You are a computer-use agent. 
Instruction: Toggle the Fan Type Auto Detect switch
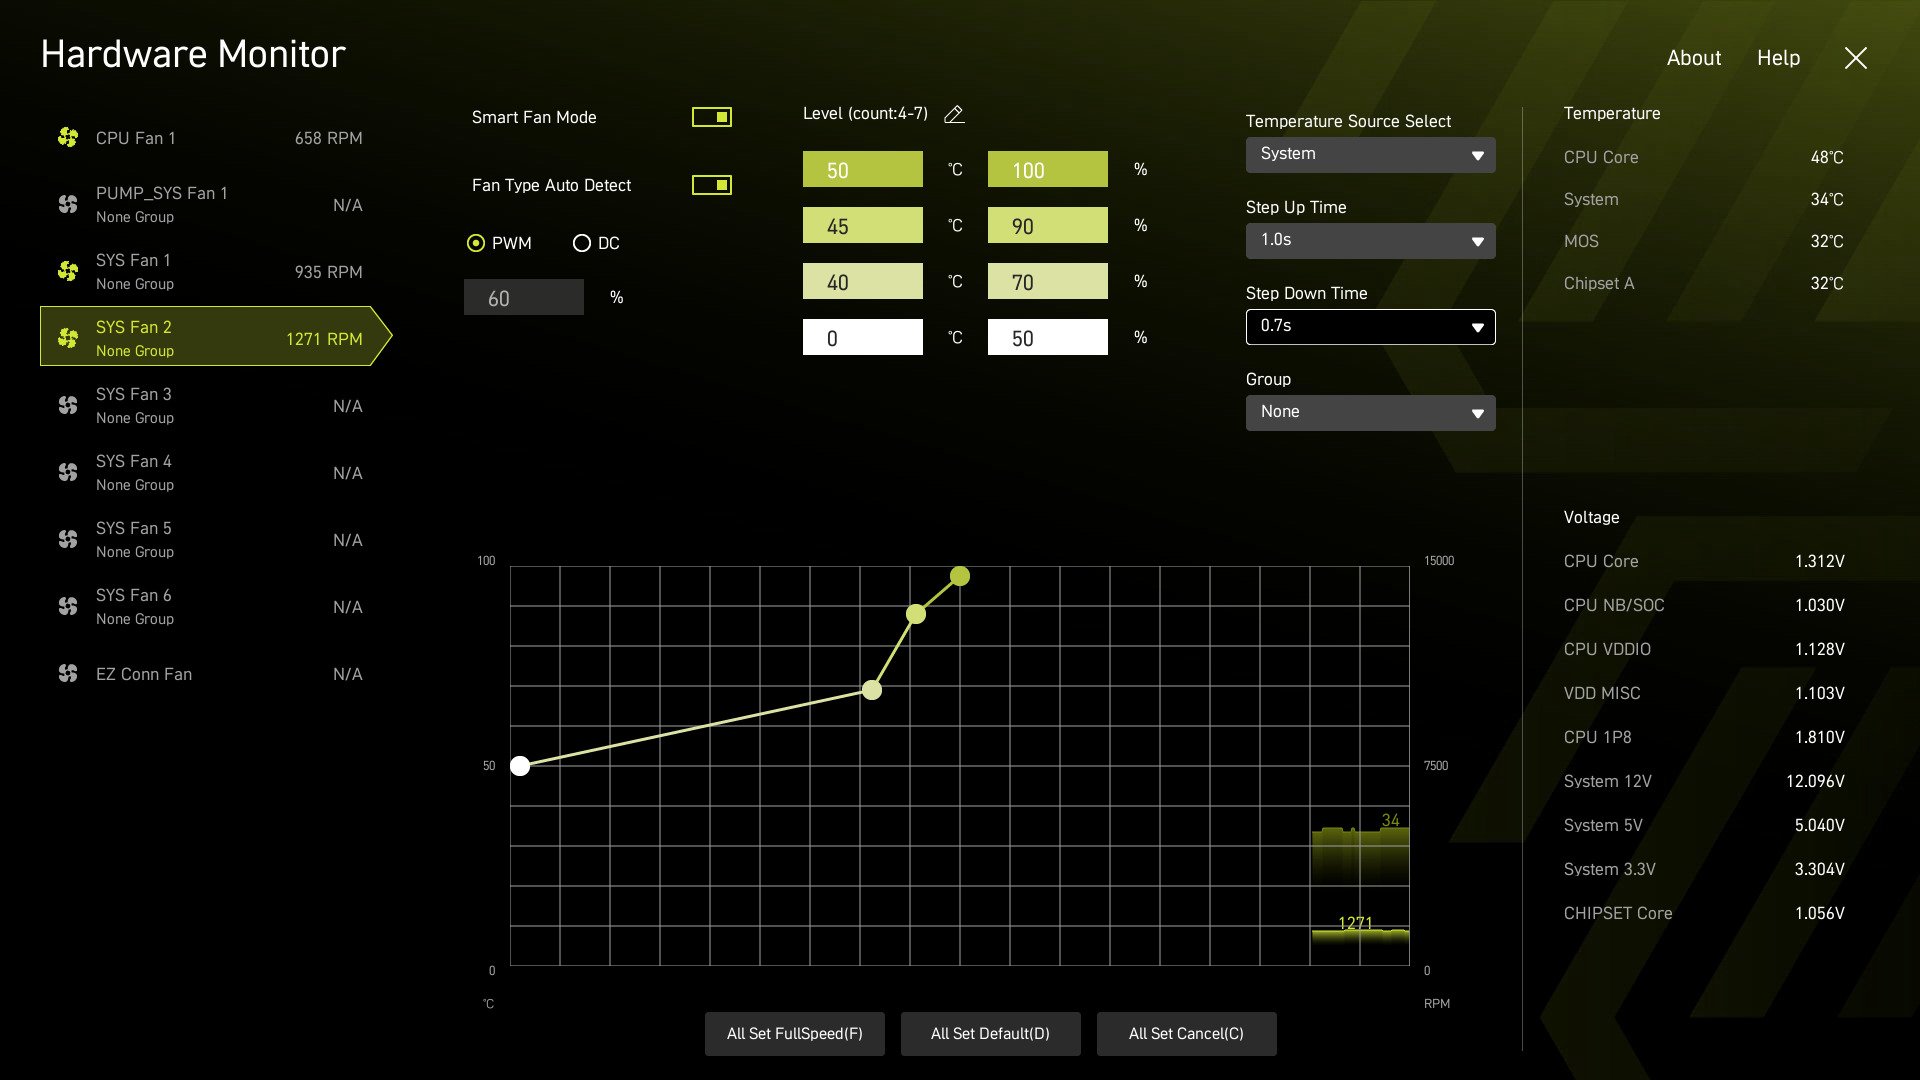712,186
